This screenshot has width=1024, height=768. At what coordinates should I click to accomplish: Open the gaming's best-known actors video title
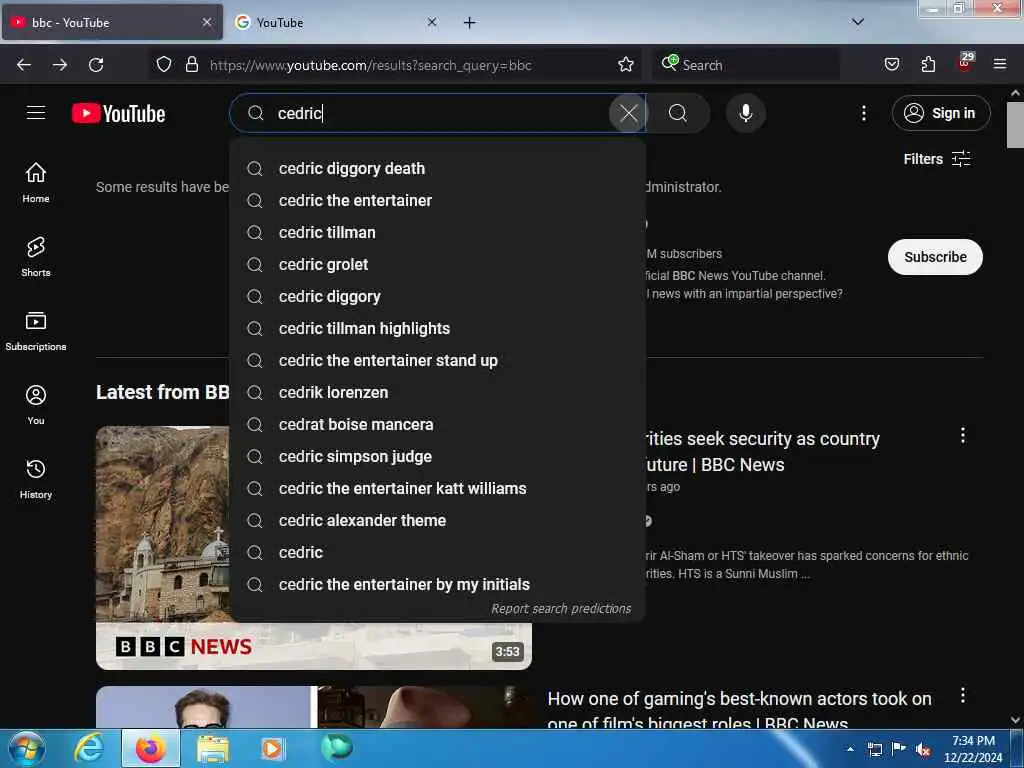[x=739, y=710]
